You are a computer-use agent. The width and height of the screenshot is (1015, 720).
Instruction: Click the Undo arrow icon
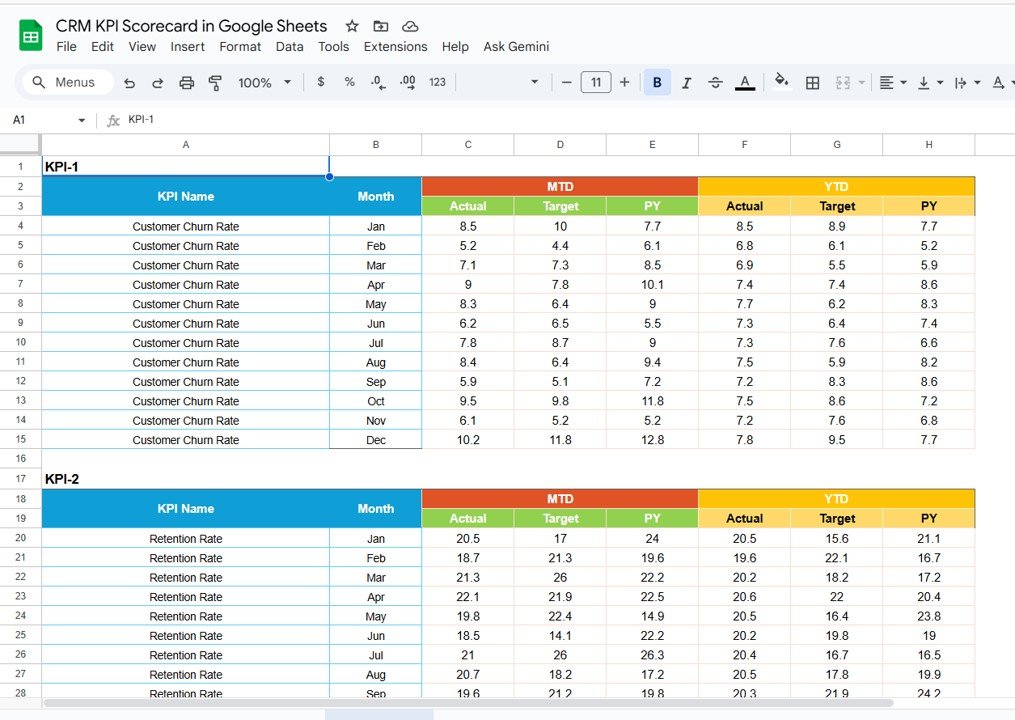click(130, 83)
